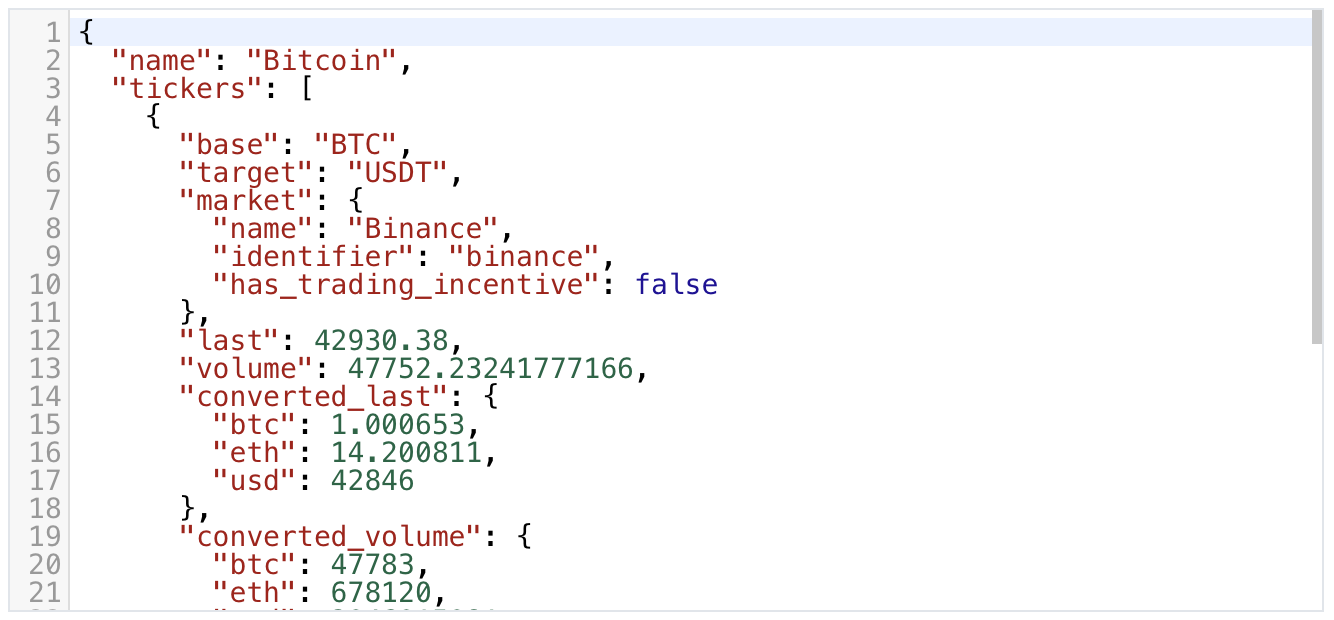Click the eth value 678120
The width and height of the screenshot is (1334, 620).
pos(381,593)
